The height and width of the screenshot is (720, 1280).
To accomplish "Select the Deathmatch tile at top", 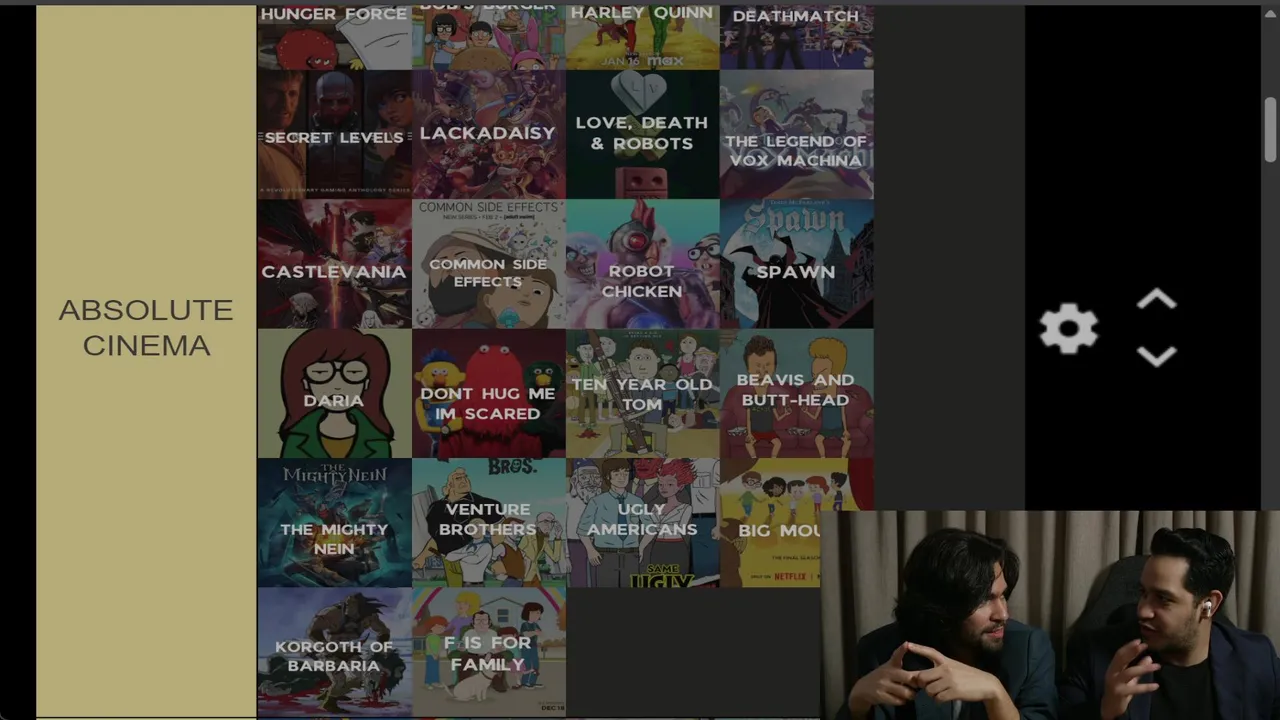I will pos(796,37).
